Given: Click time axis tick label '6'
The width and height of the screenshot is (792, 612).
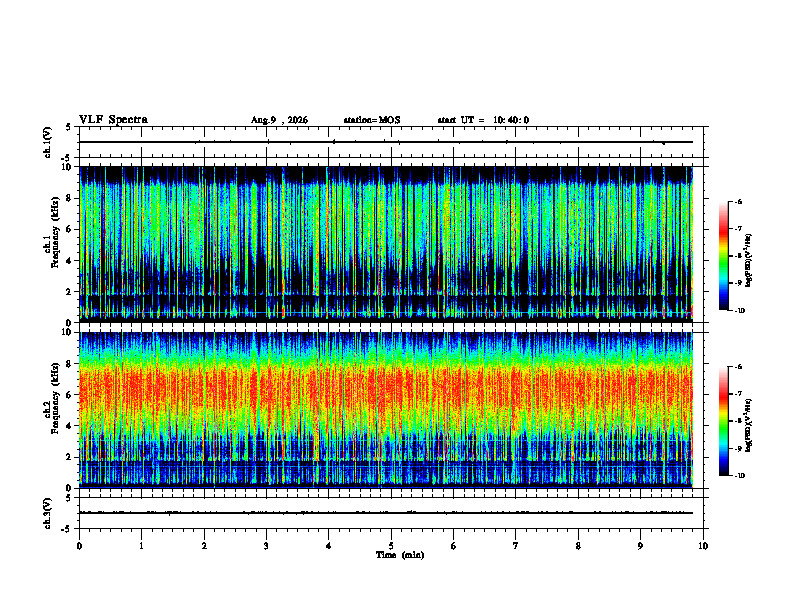Looking at the screenshot, I should (x=454, y=546).
